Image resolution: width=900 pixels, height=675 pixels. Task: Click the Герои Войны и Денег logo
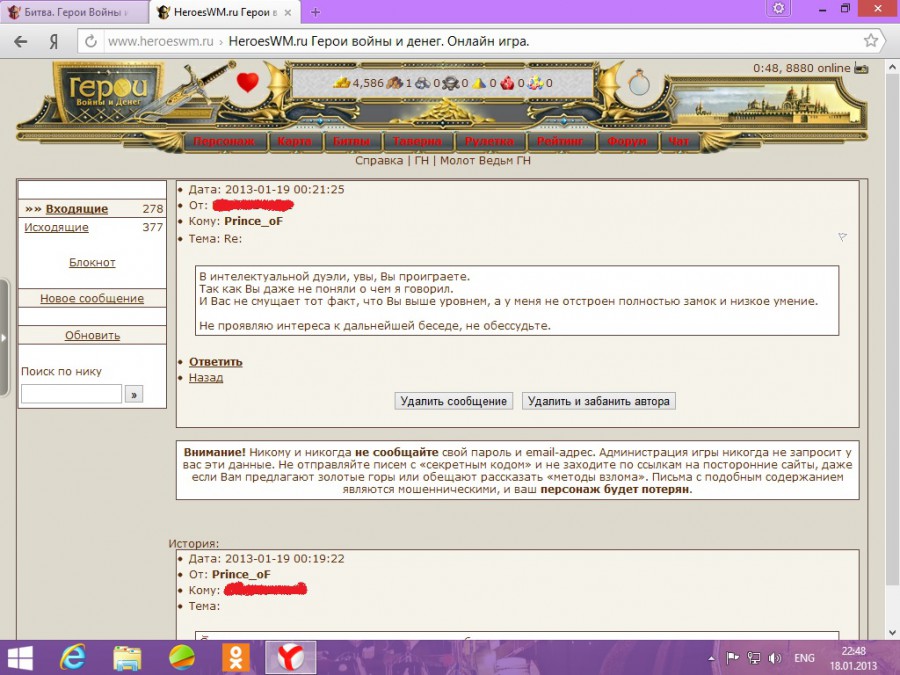[108, 92]
